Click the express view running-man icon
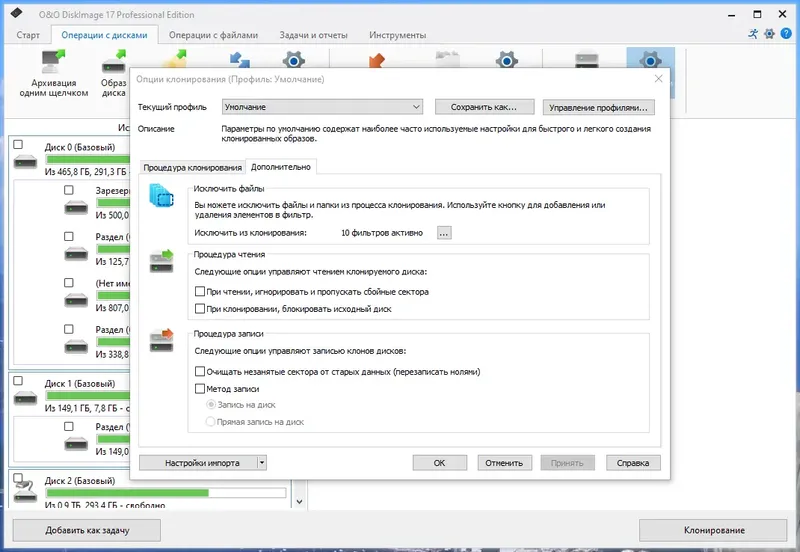 coord(753,34)
